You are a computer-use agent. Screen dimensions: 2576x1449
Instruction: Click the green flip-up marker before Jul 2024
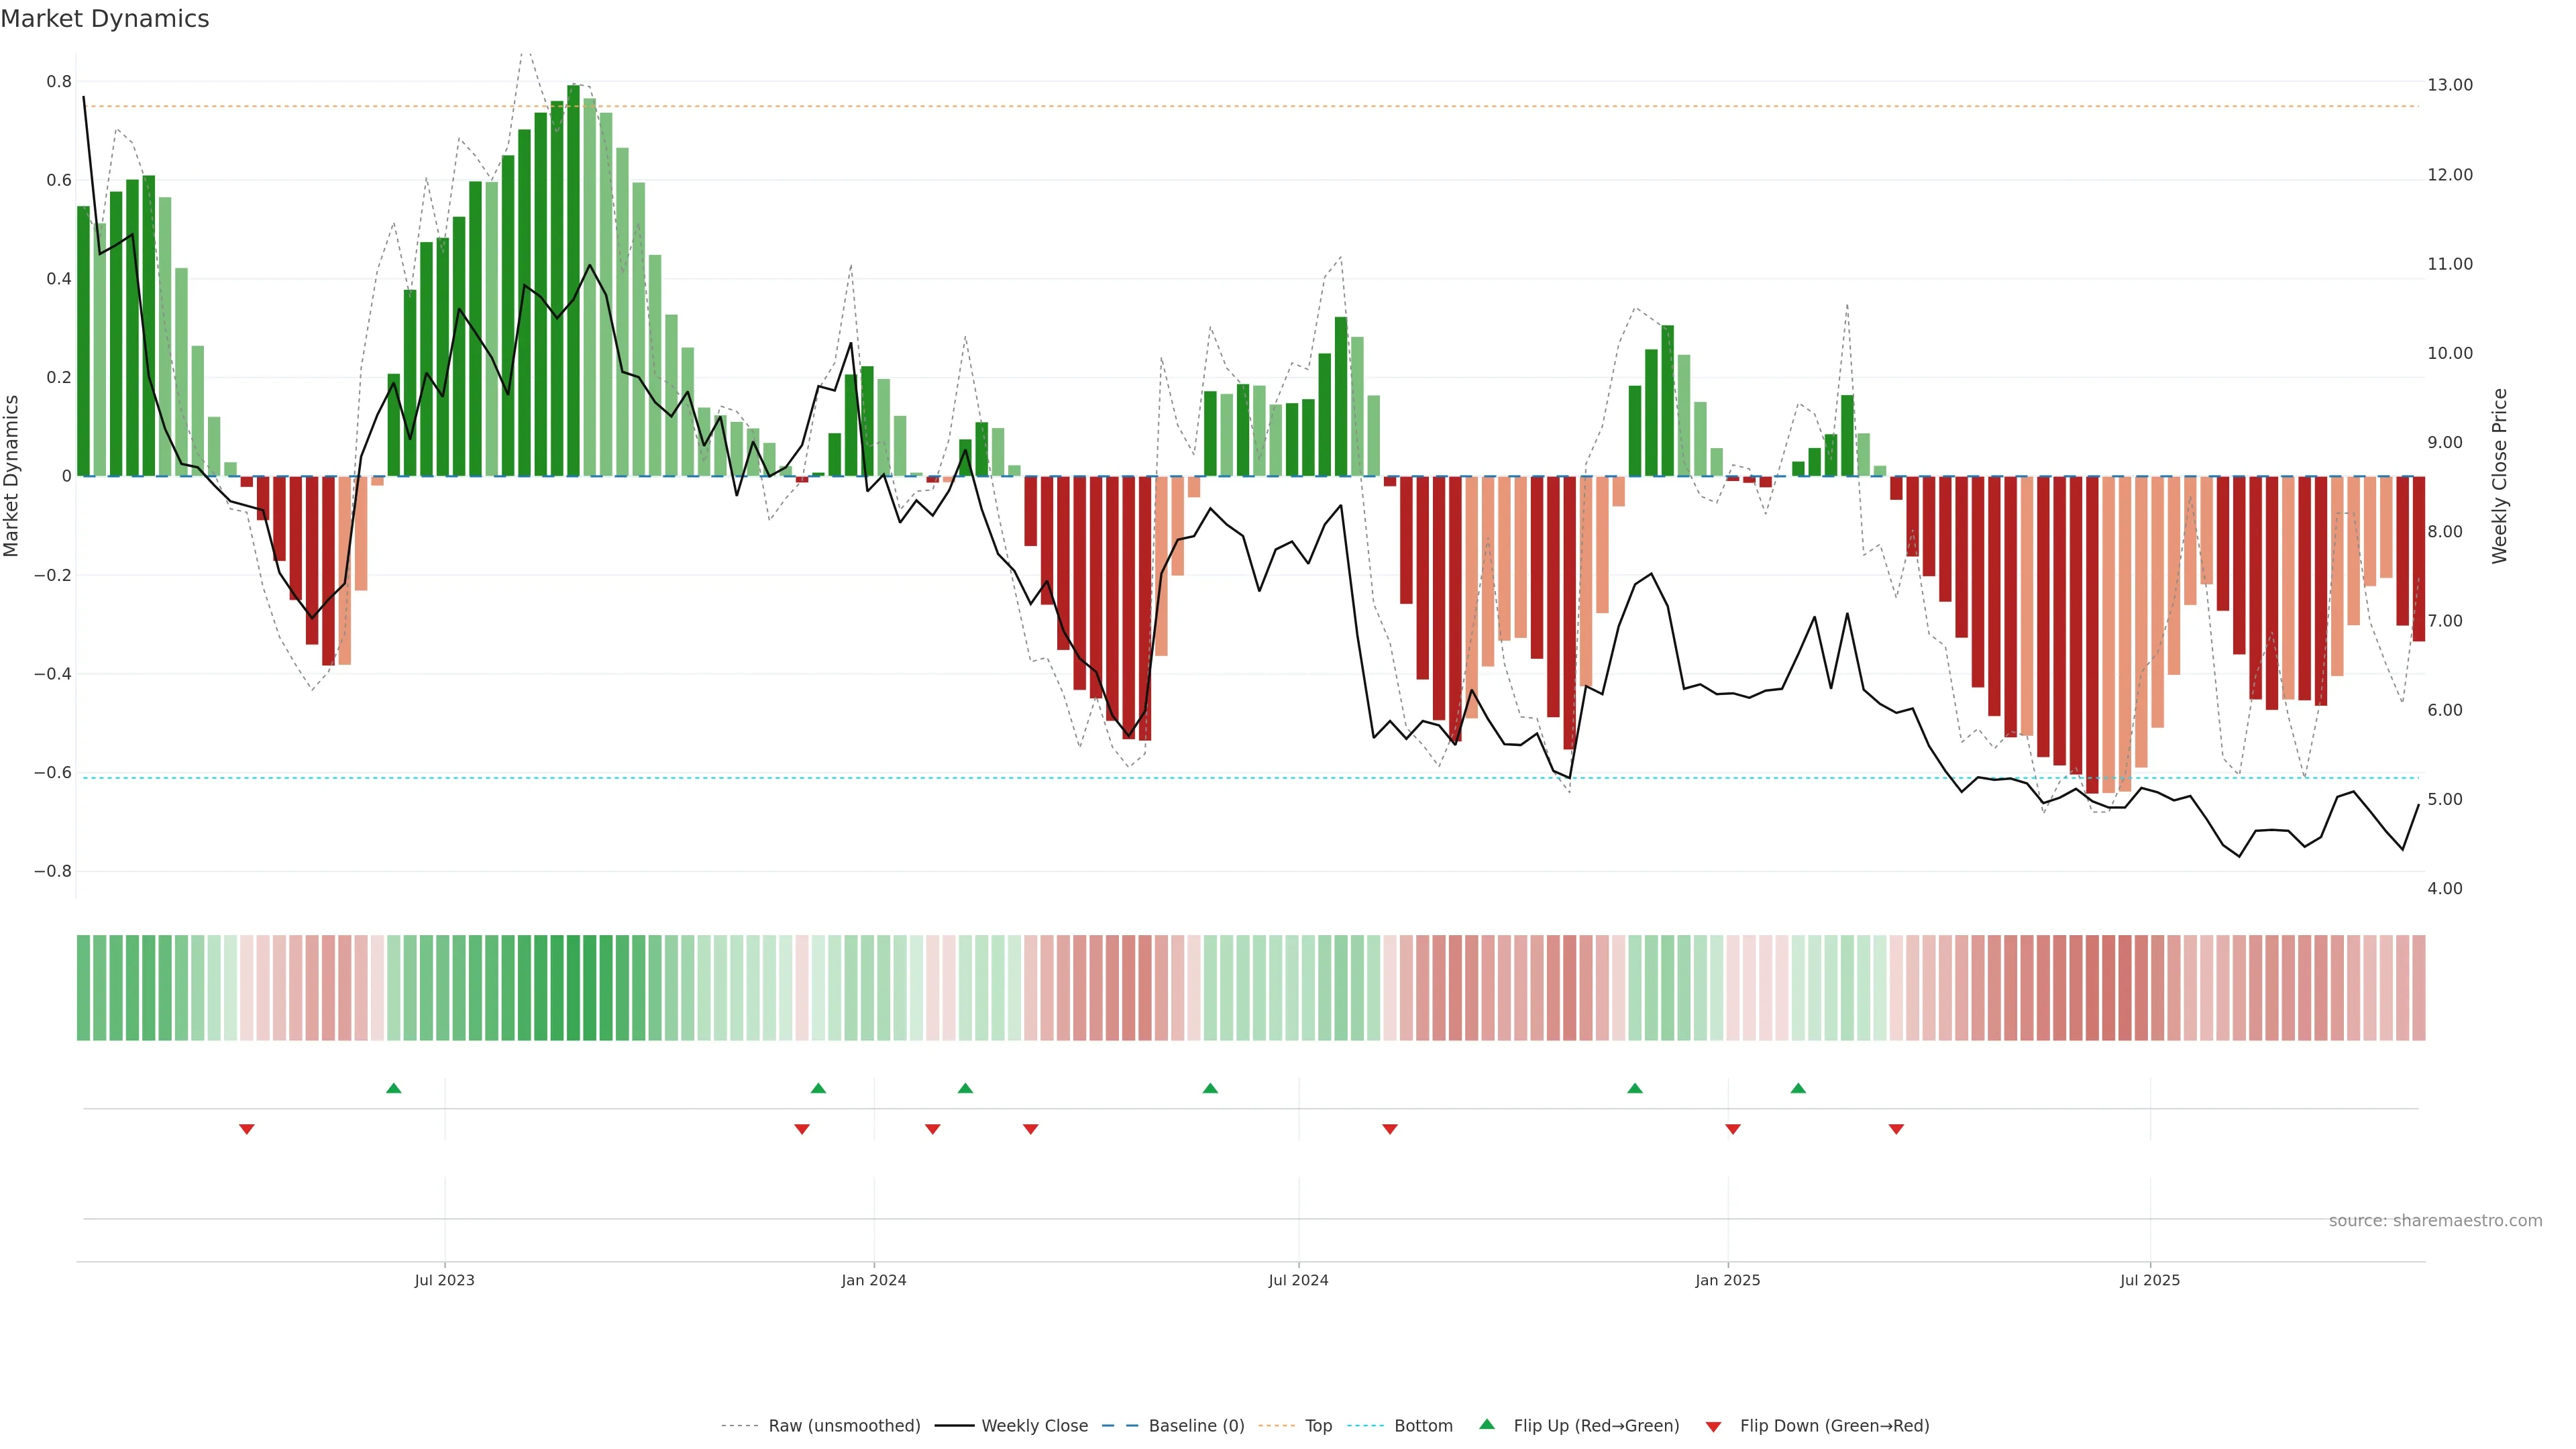point(1210,1088)
